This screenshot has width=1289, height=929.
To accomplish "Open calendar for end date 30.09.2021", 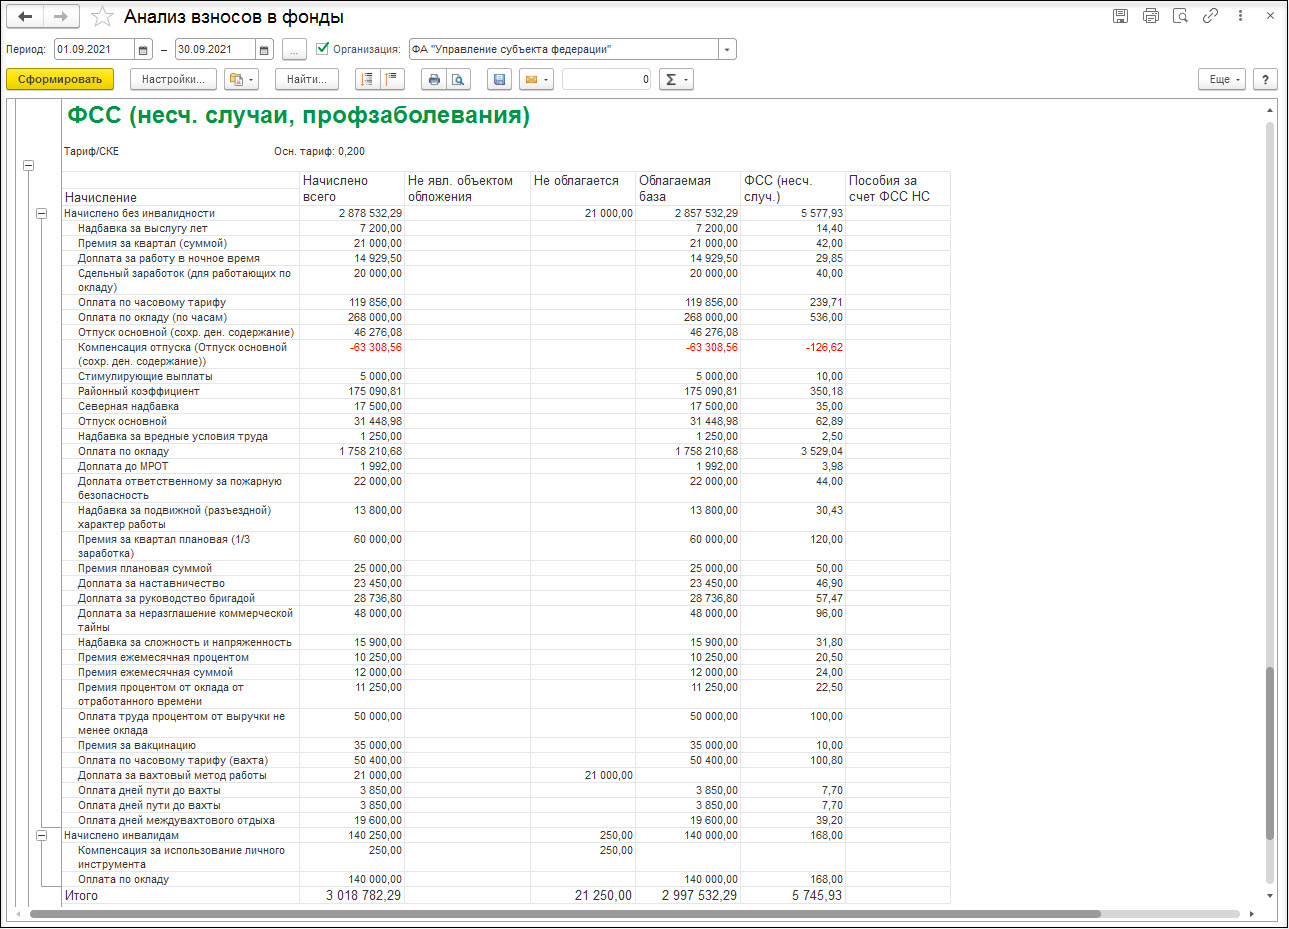I will pyautogui.click(x=264, y=49).
